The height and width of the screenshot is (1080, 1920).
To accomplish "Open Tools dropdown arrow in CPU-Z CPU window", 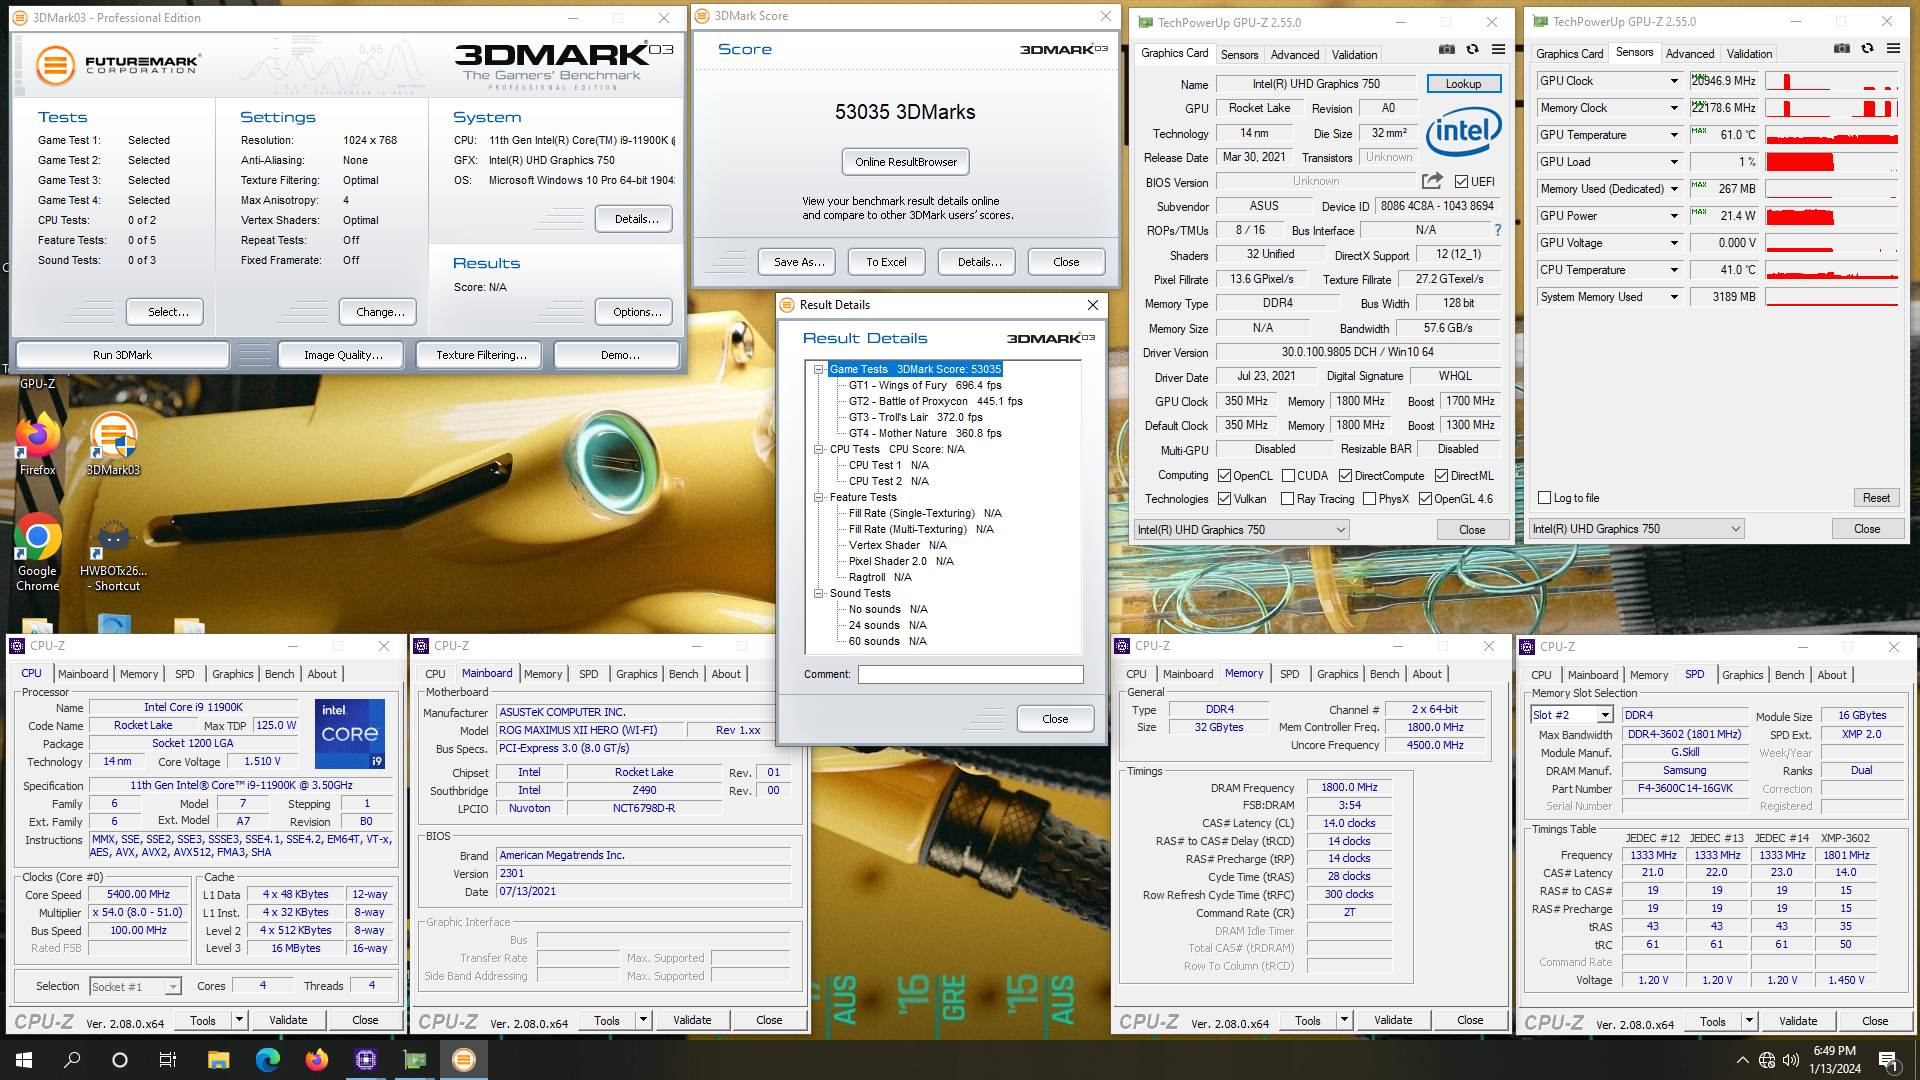I will pos(239,1020).
